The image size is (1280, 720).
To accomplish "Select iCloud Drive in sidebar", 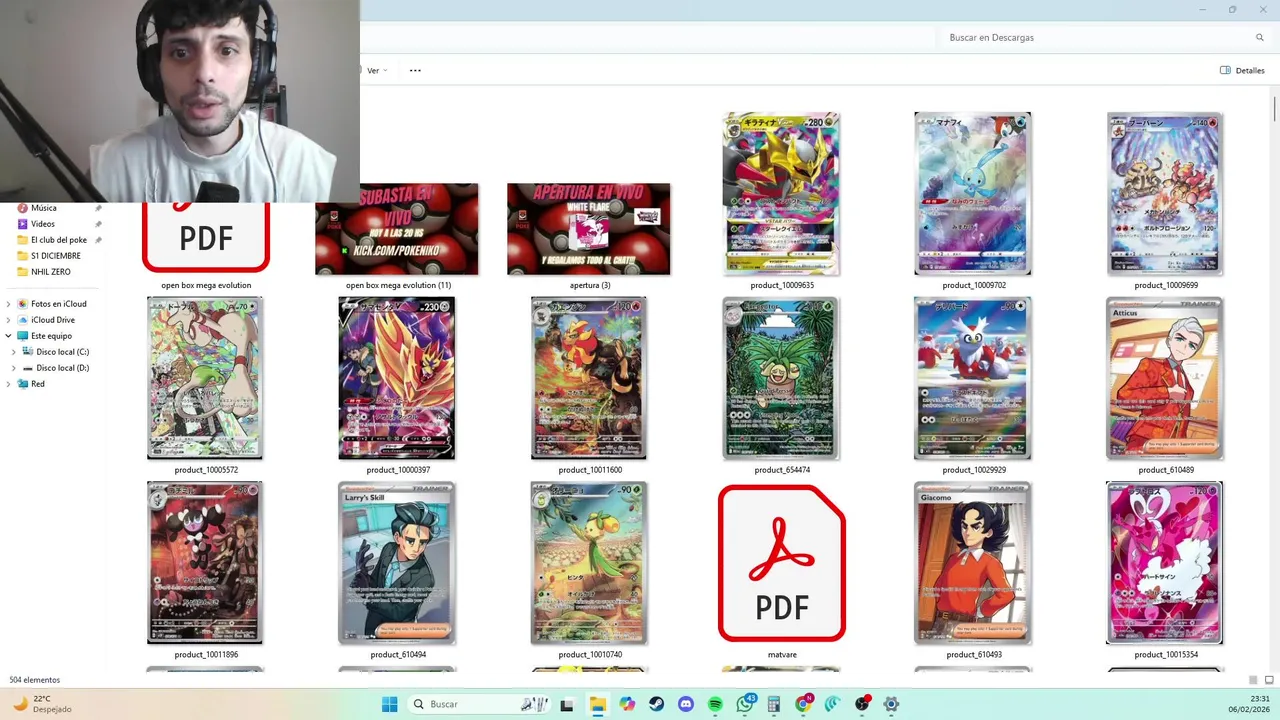I will [52, 320].
